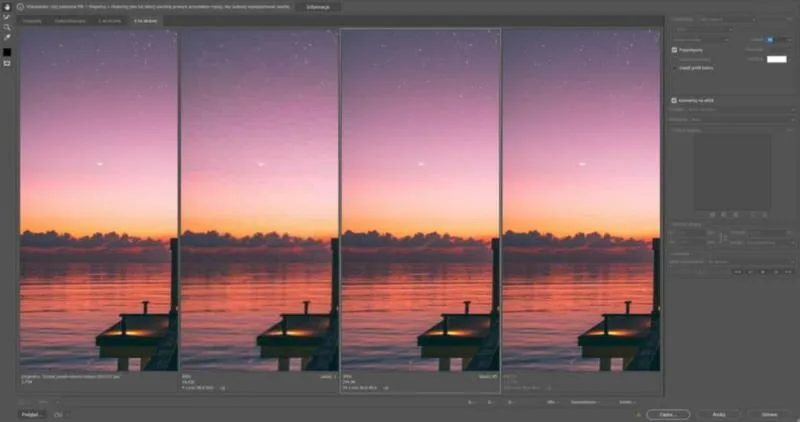The image size is (800, 422).
Task: Select the Eyedropper tool
Action: (7, 38)
